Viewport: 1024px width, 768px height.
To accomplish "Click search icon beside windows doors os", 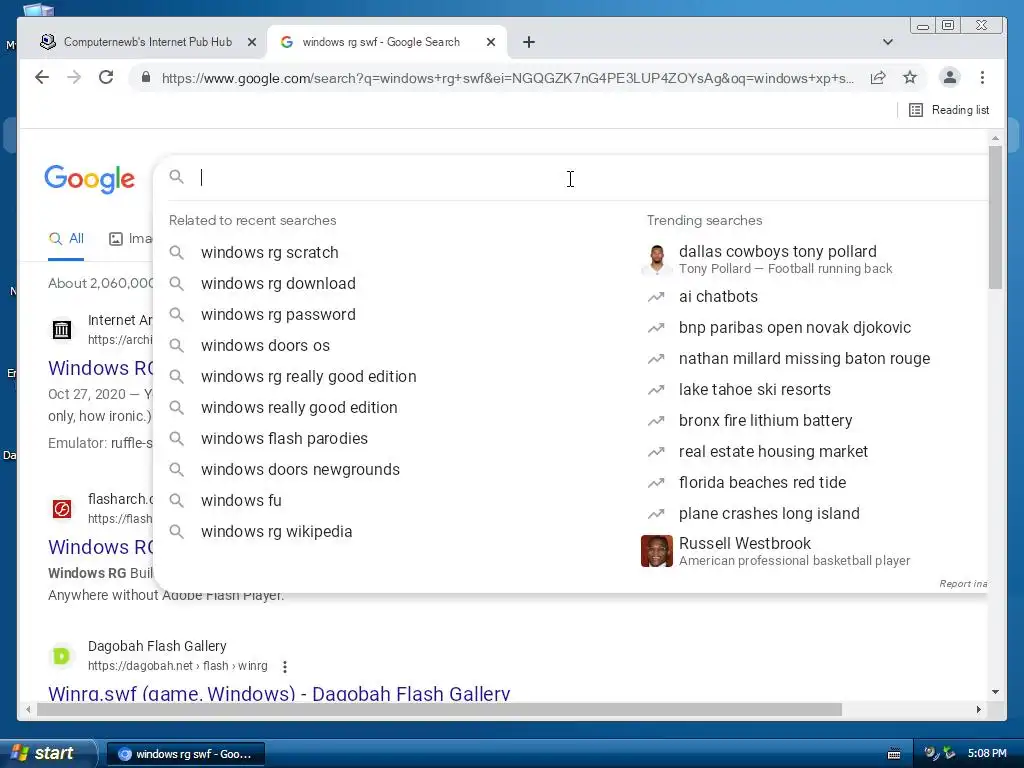I will [x=176, y=345].
